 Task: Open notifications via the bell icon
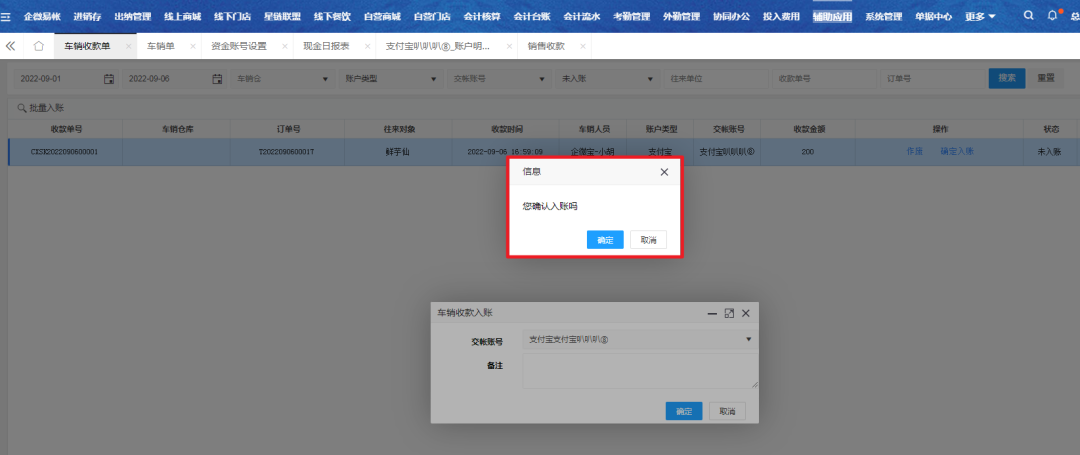pyautogui.click(x=1052, y=16)
